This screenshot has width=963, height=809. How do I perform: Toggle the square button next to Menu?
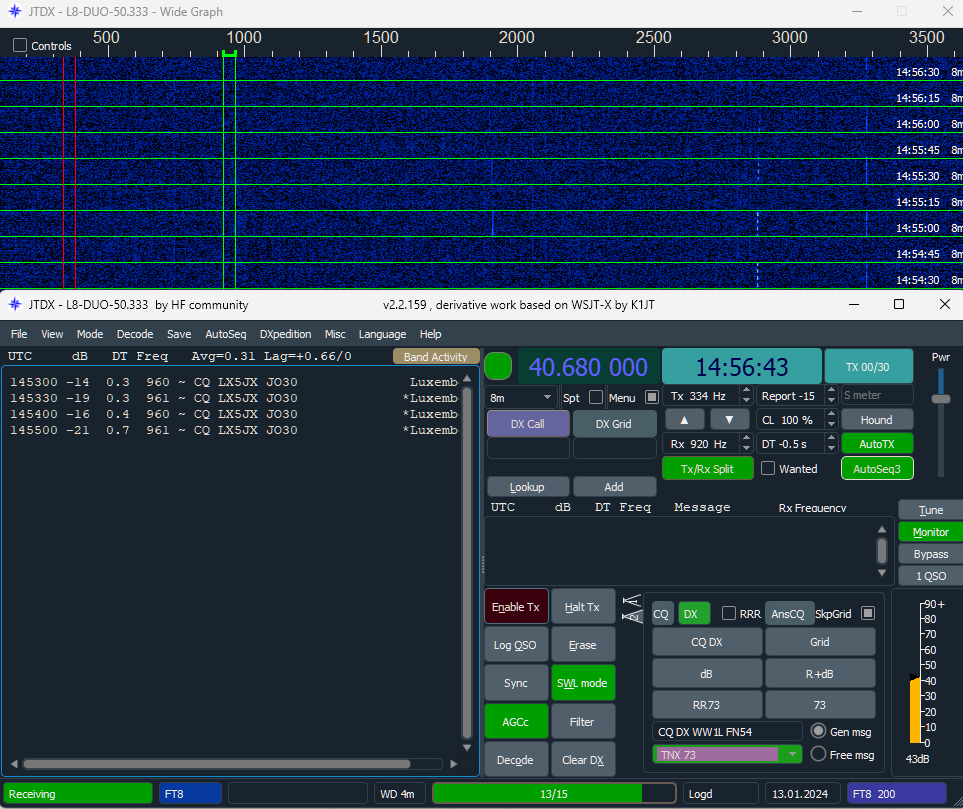point(652,397)
